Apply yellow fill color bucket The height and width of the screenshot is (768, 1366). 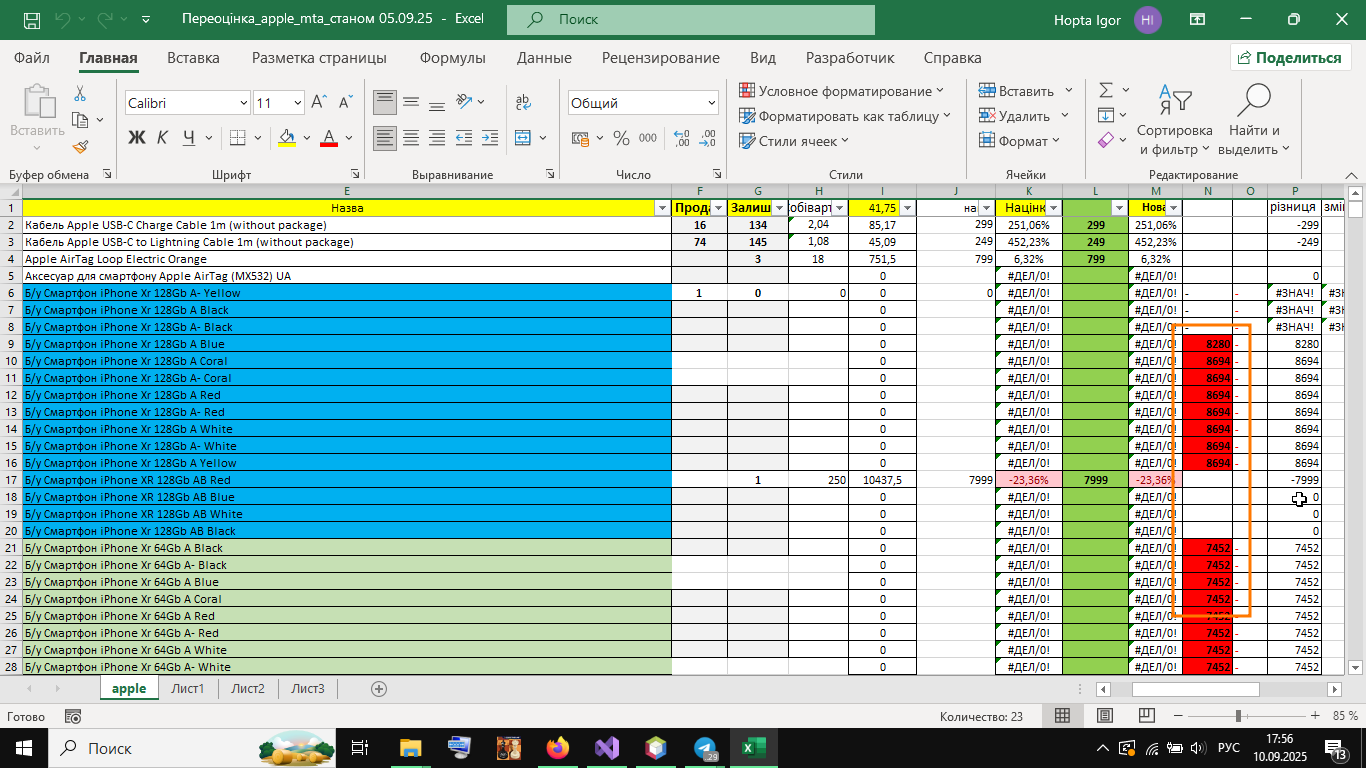coord(287,138)
